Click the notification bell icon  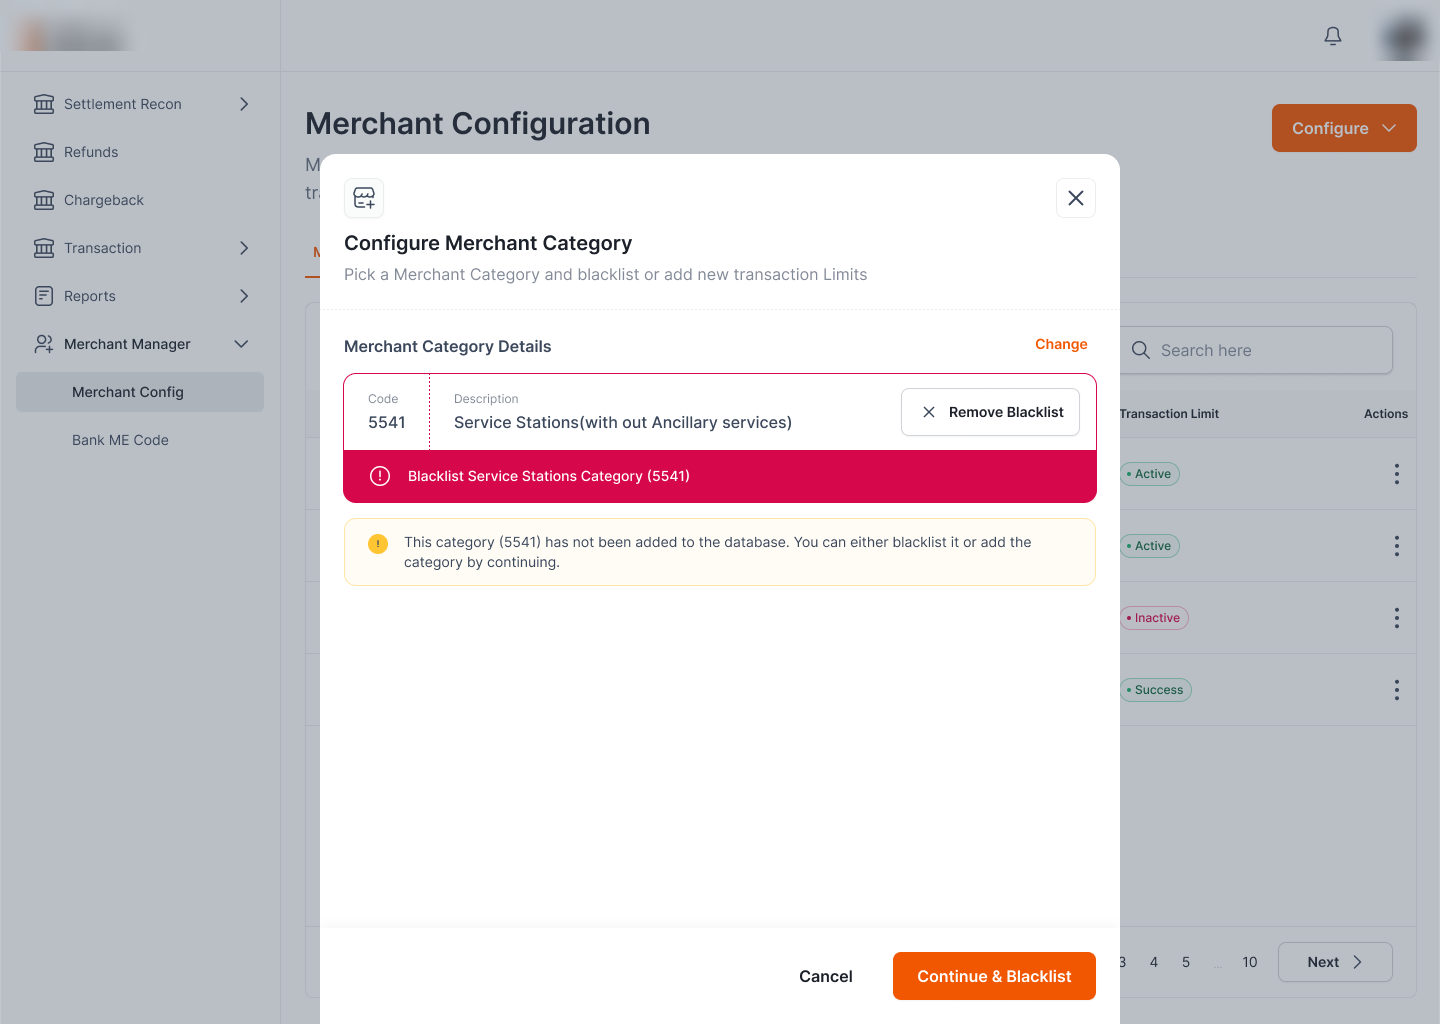[1333, 36]
